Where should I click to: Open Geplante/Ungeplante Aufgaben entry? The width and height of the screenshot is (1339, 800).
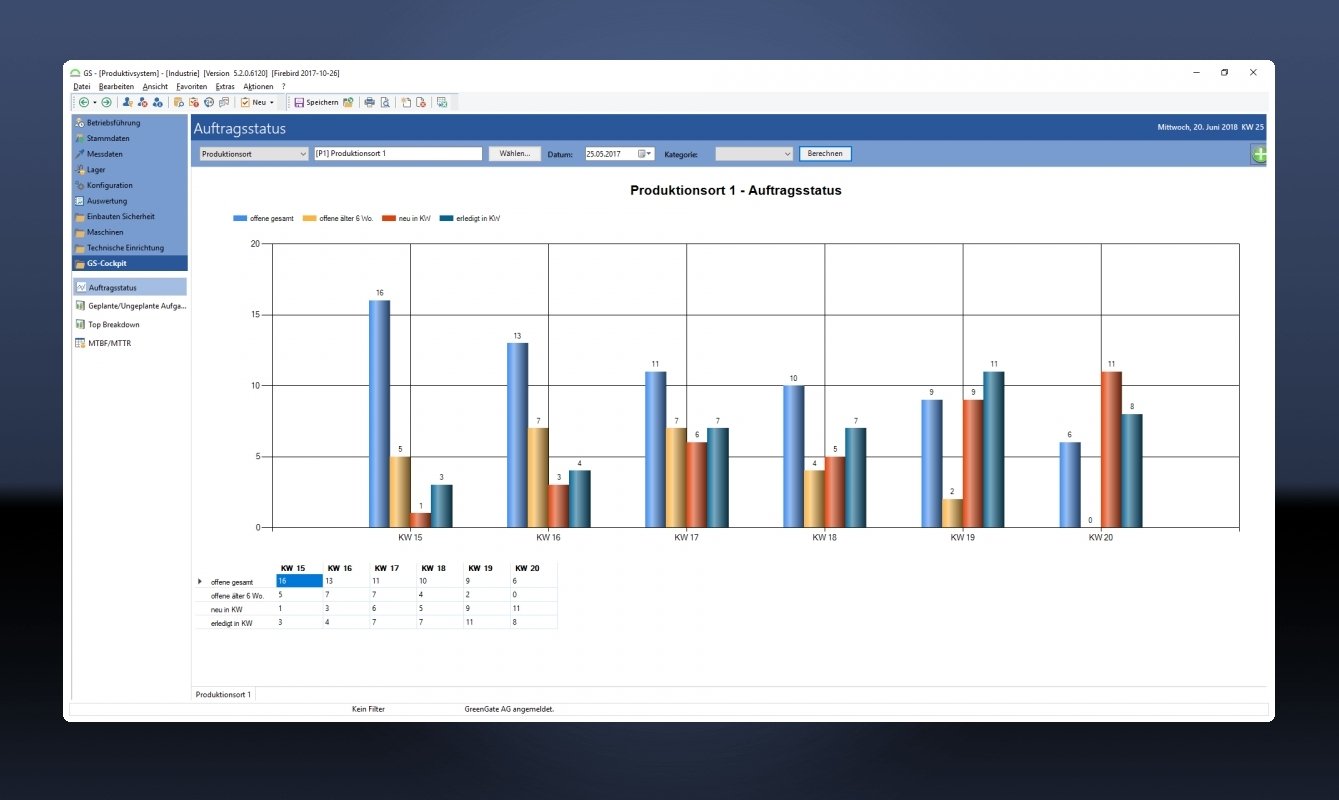[130, 306]
